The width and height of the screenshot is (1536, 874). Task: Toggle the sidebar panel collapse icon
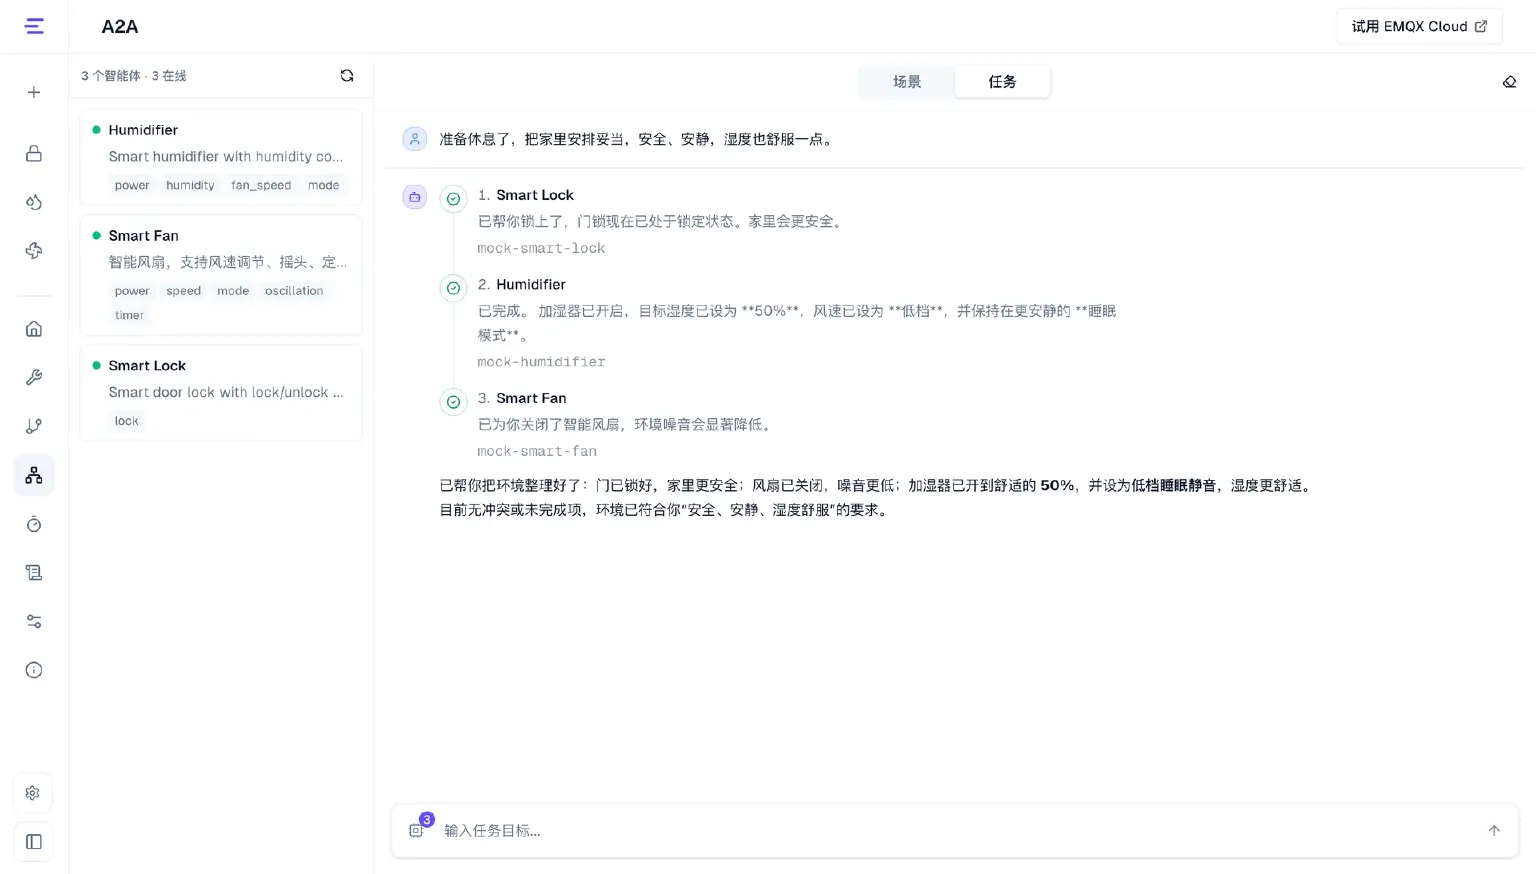(33, 842)
